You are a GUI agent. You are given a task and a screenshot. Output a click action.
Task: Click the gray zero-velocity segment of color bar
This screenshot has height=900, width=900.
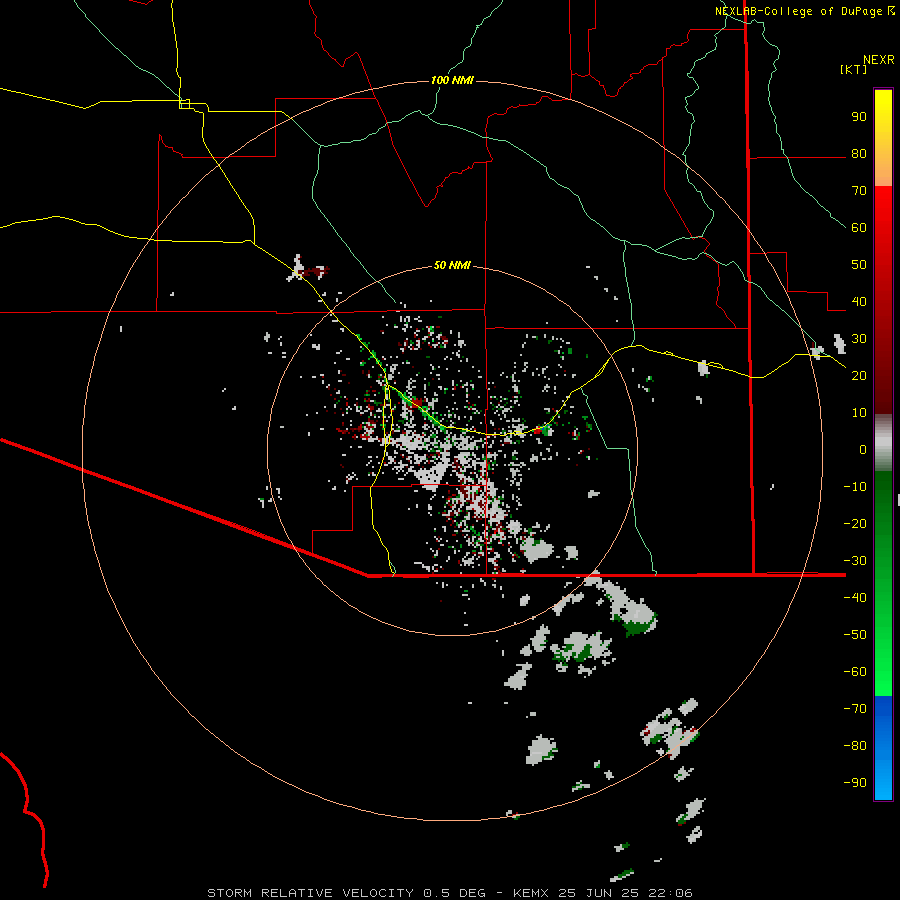pos(883,443)
